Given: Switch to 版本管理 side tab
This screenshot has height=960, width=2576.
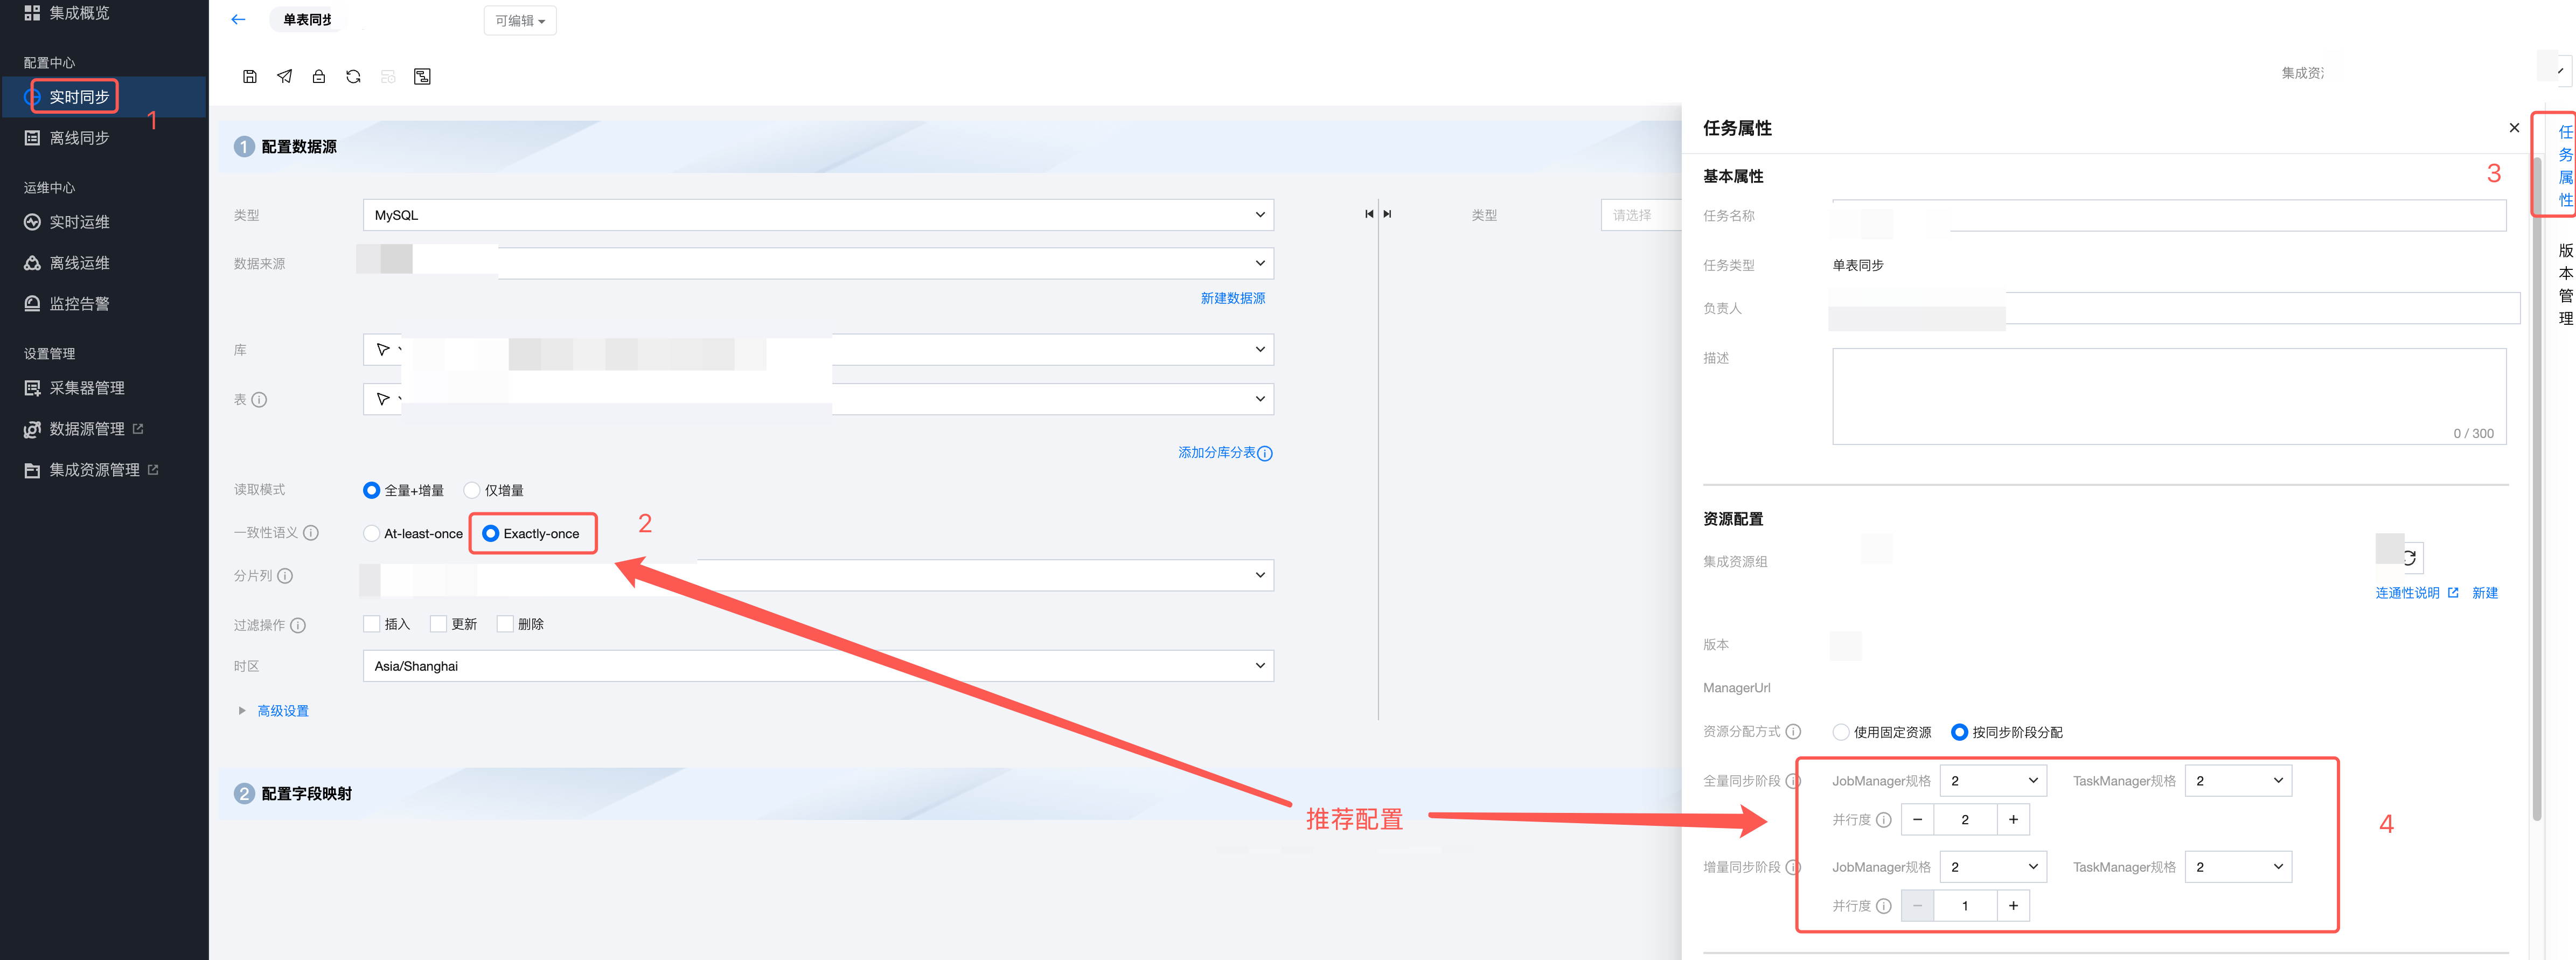Looking at the screenshot, I should click(x=2565, y=284).
